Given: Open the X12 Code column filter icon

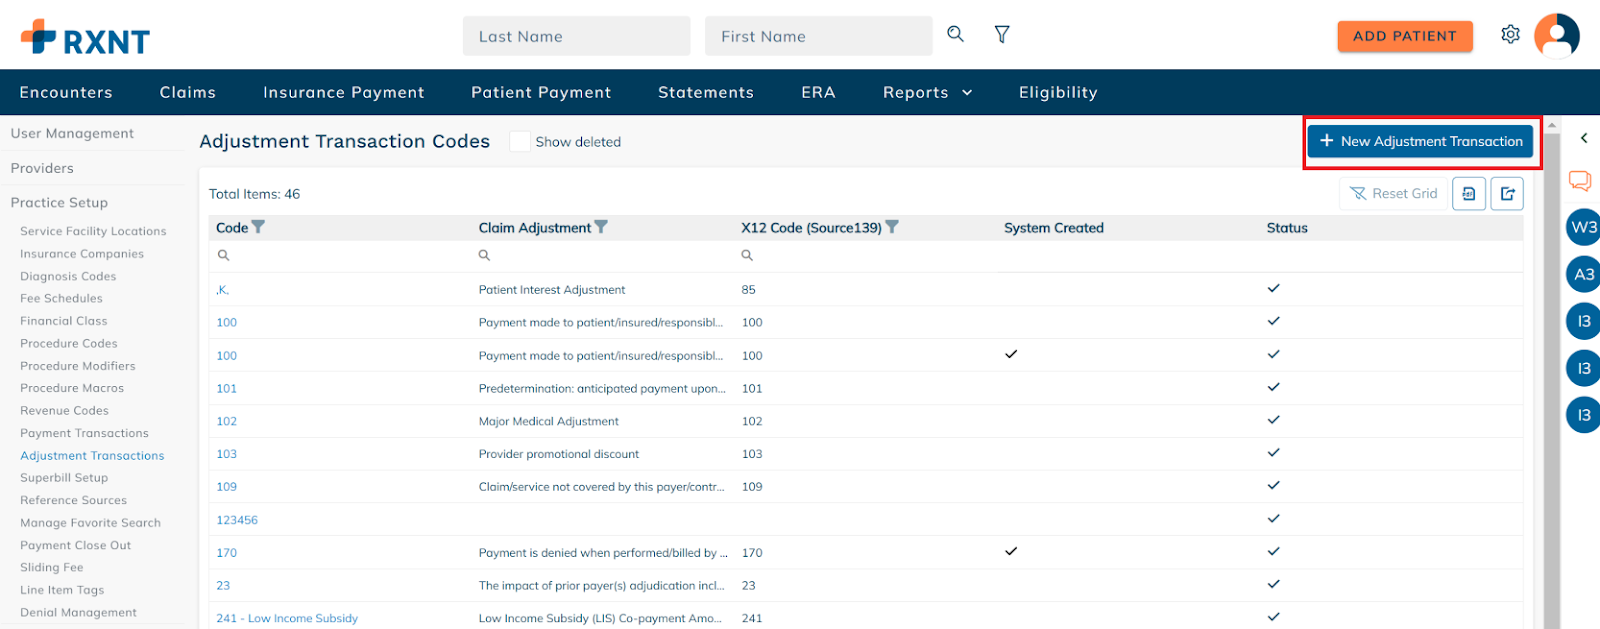Looking at the screenshot, I should tap(892, 227).
